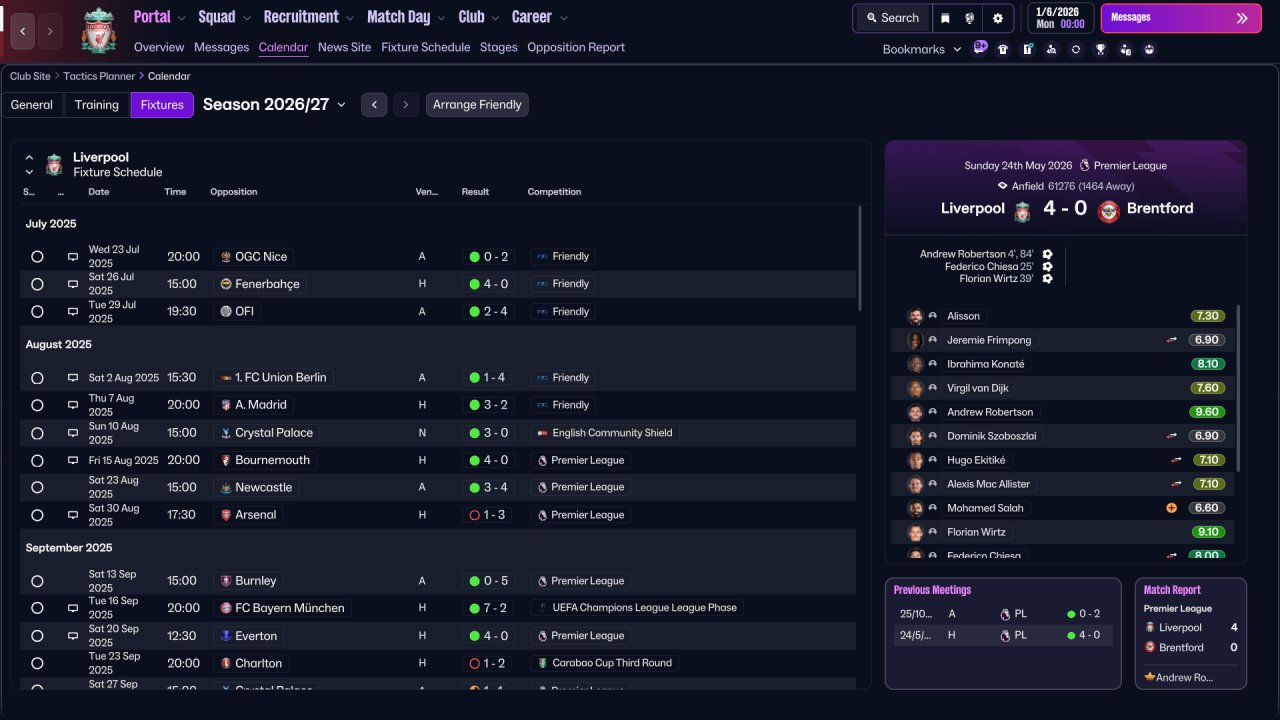Open the bookmark icon beside Search

pos(945,18)
